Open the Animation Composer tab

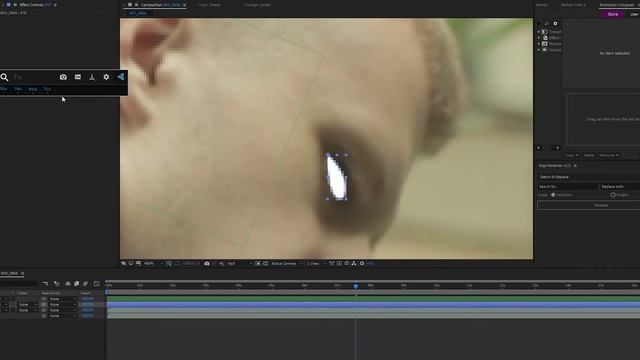click(617, 5)
